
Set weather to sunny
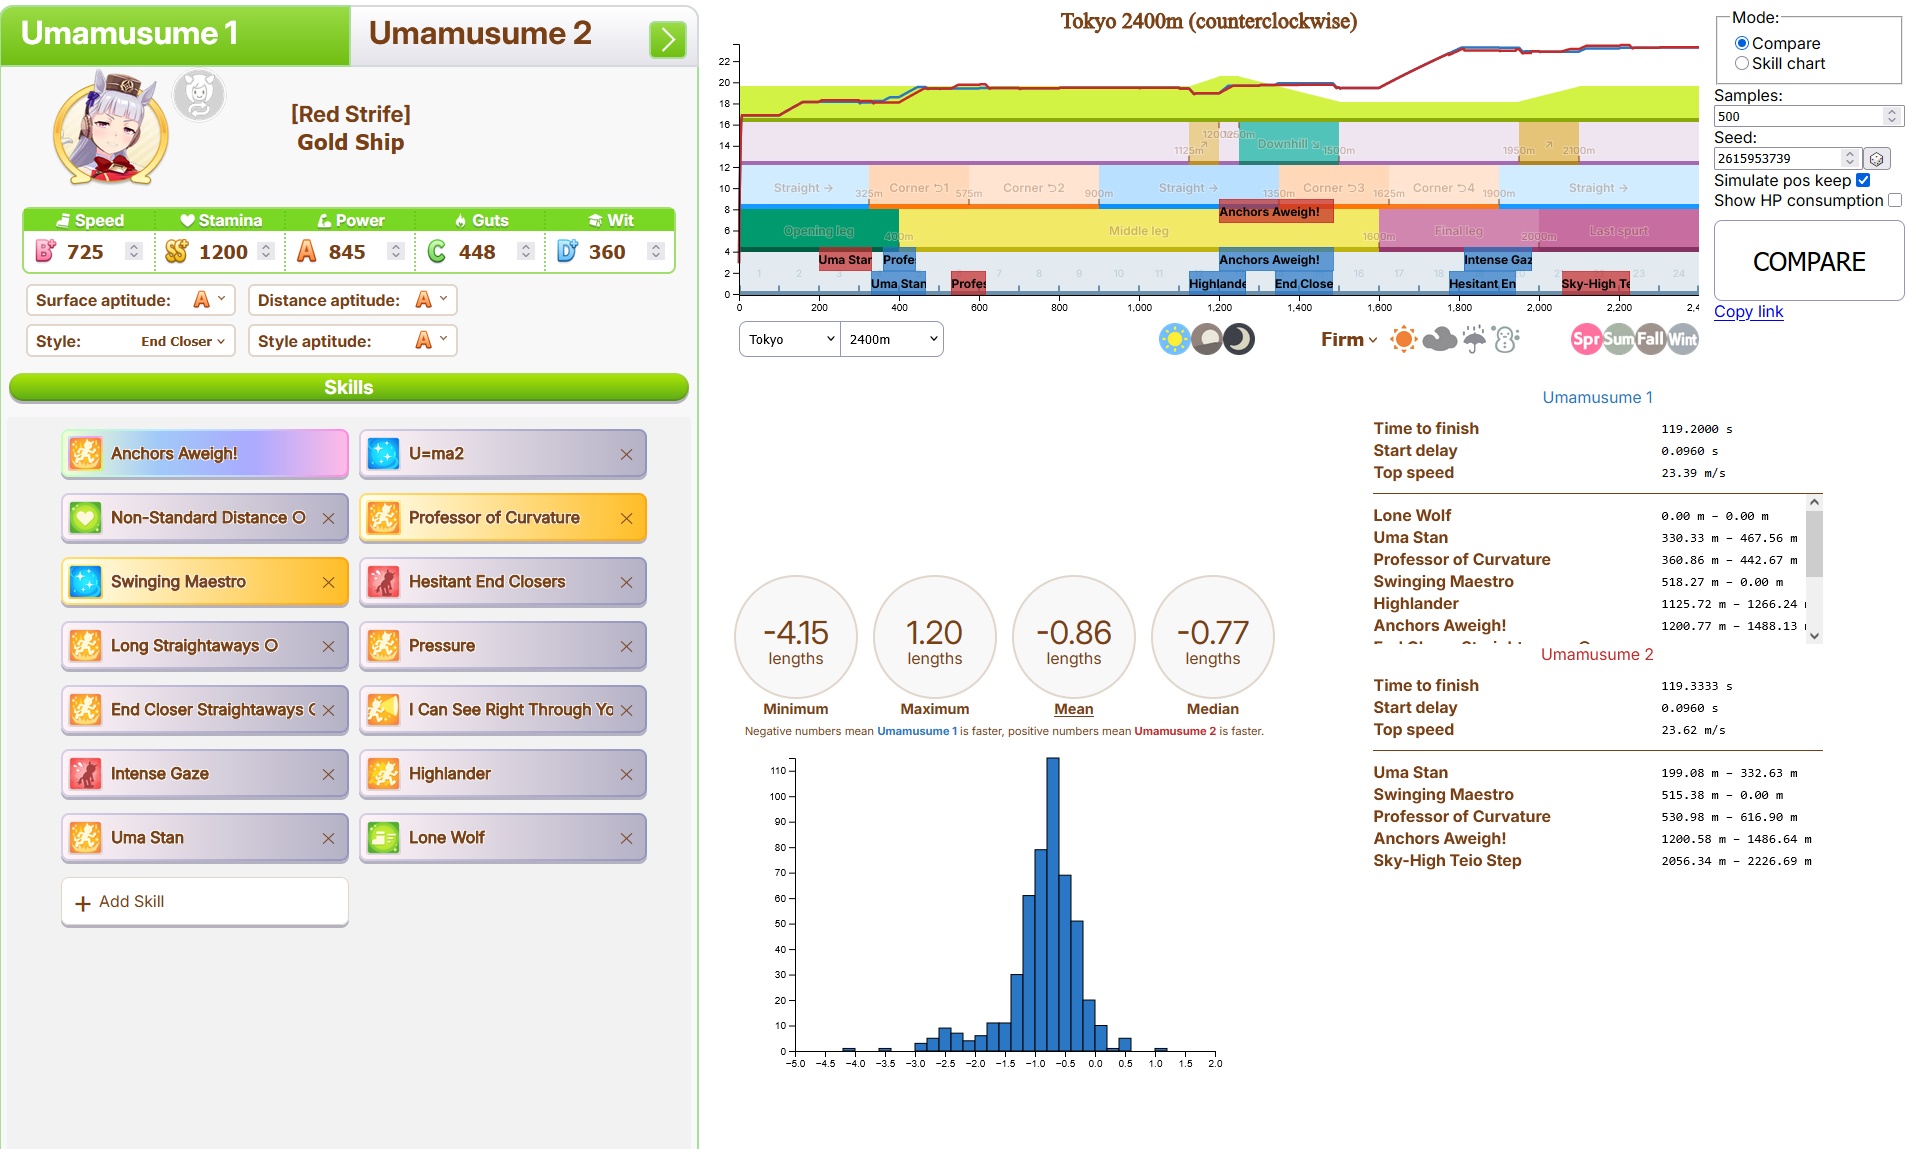pyautogui.click(x=1404, y=339)
